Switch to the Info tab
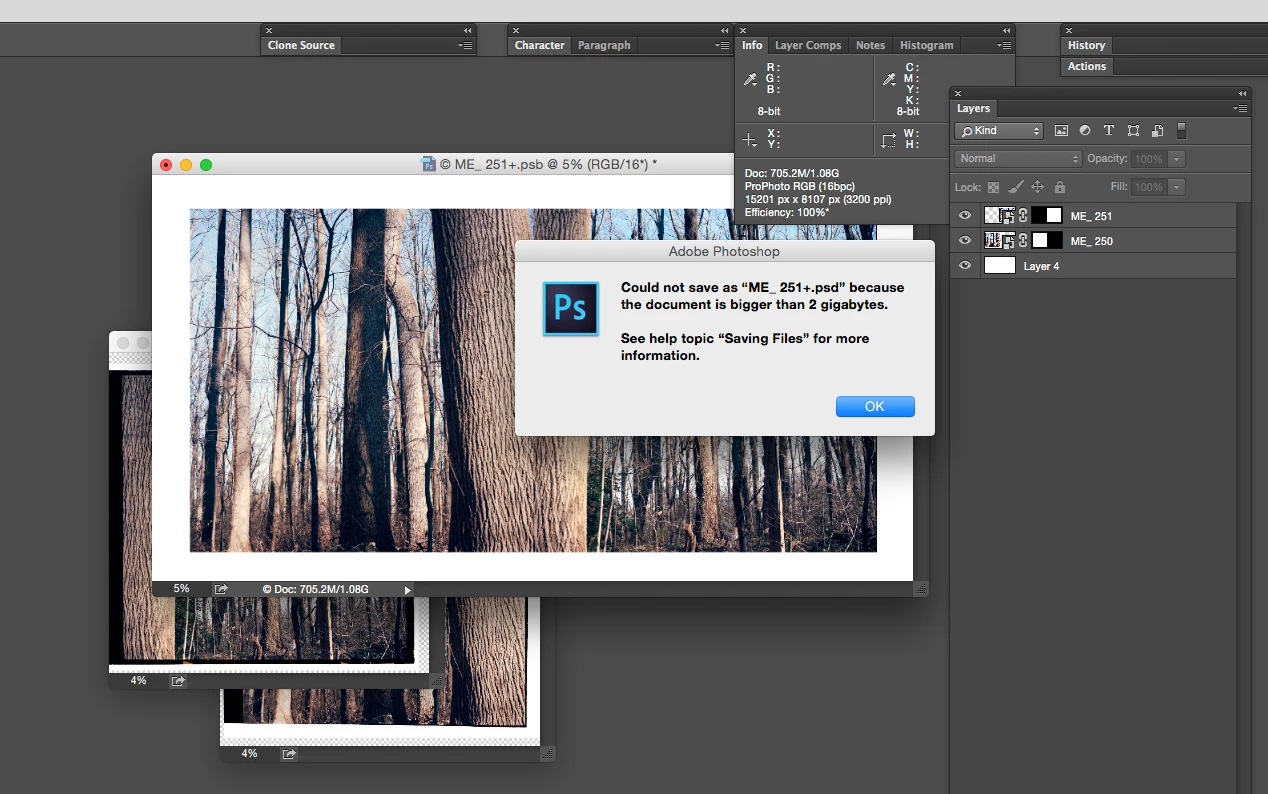This screenshot has height=794, width=1268. coord(752,45)
